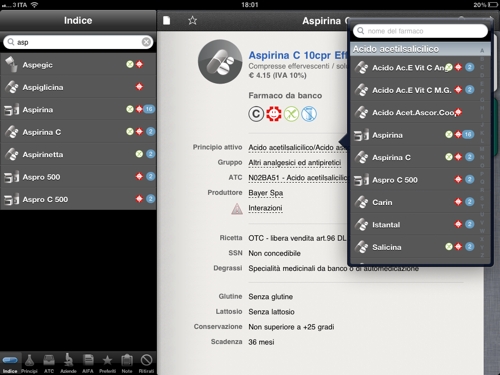Open the N02BA51 ATC link
Viewport: 500px width, 375px height.
(297, 178)
